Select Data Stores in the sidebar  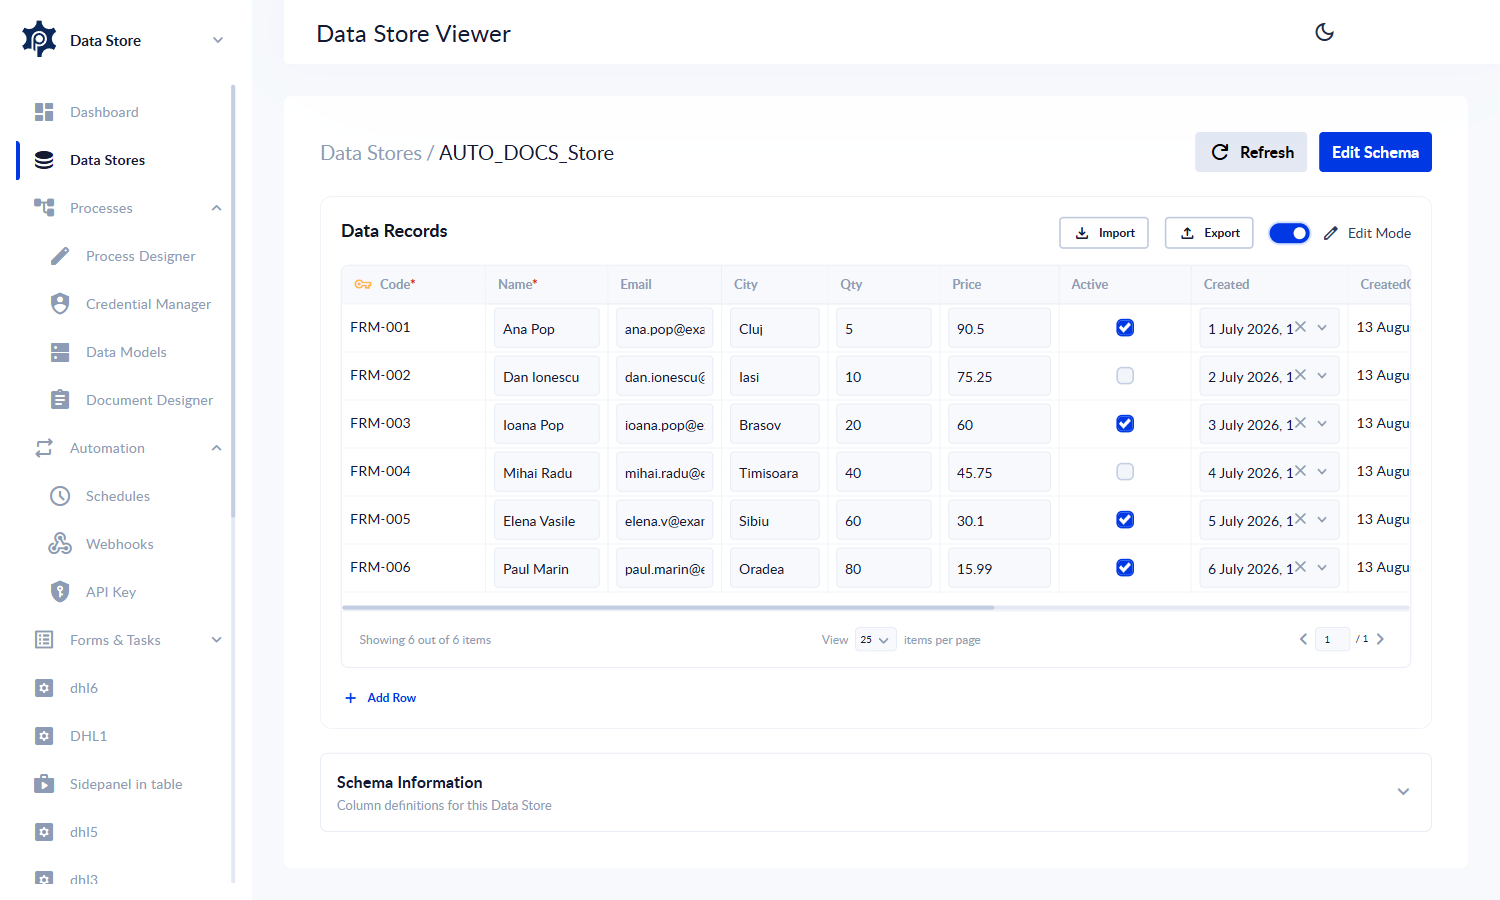coord(107,160)
